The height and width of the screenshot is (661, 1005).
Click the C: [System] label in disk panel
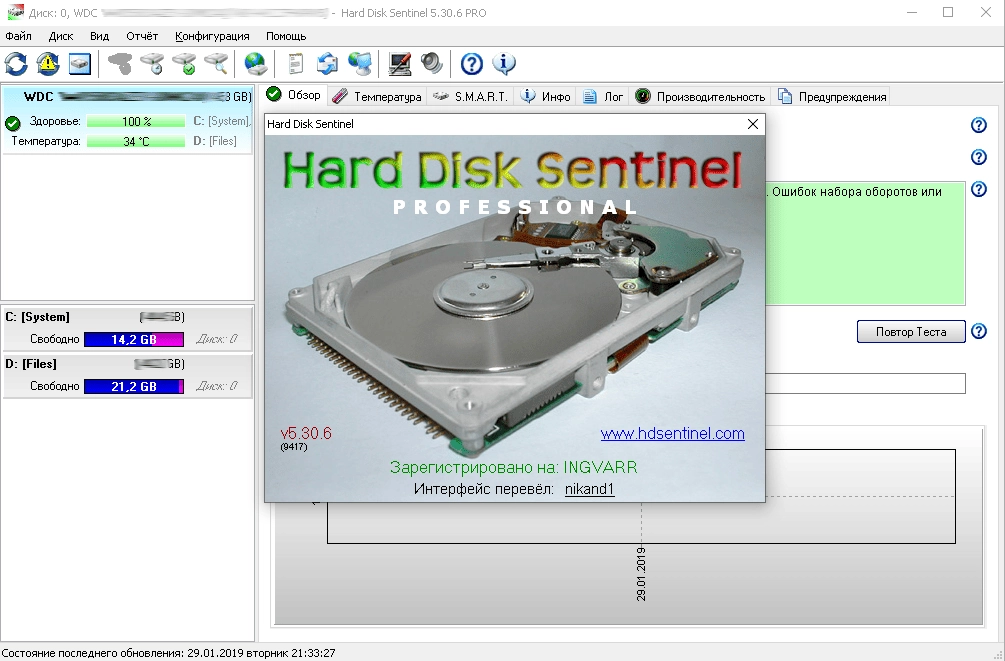pyautogui.click(x=222, y=121)
